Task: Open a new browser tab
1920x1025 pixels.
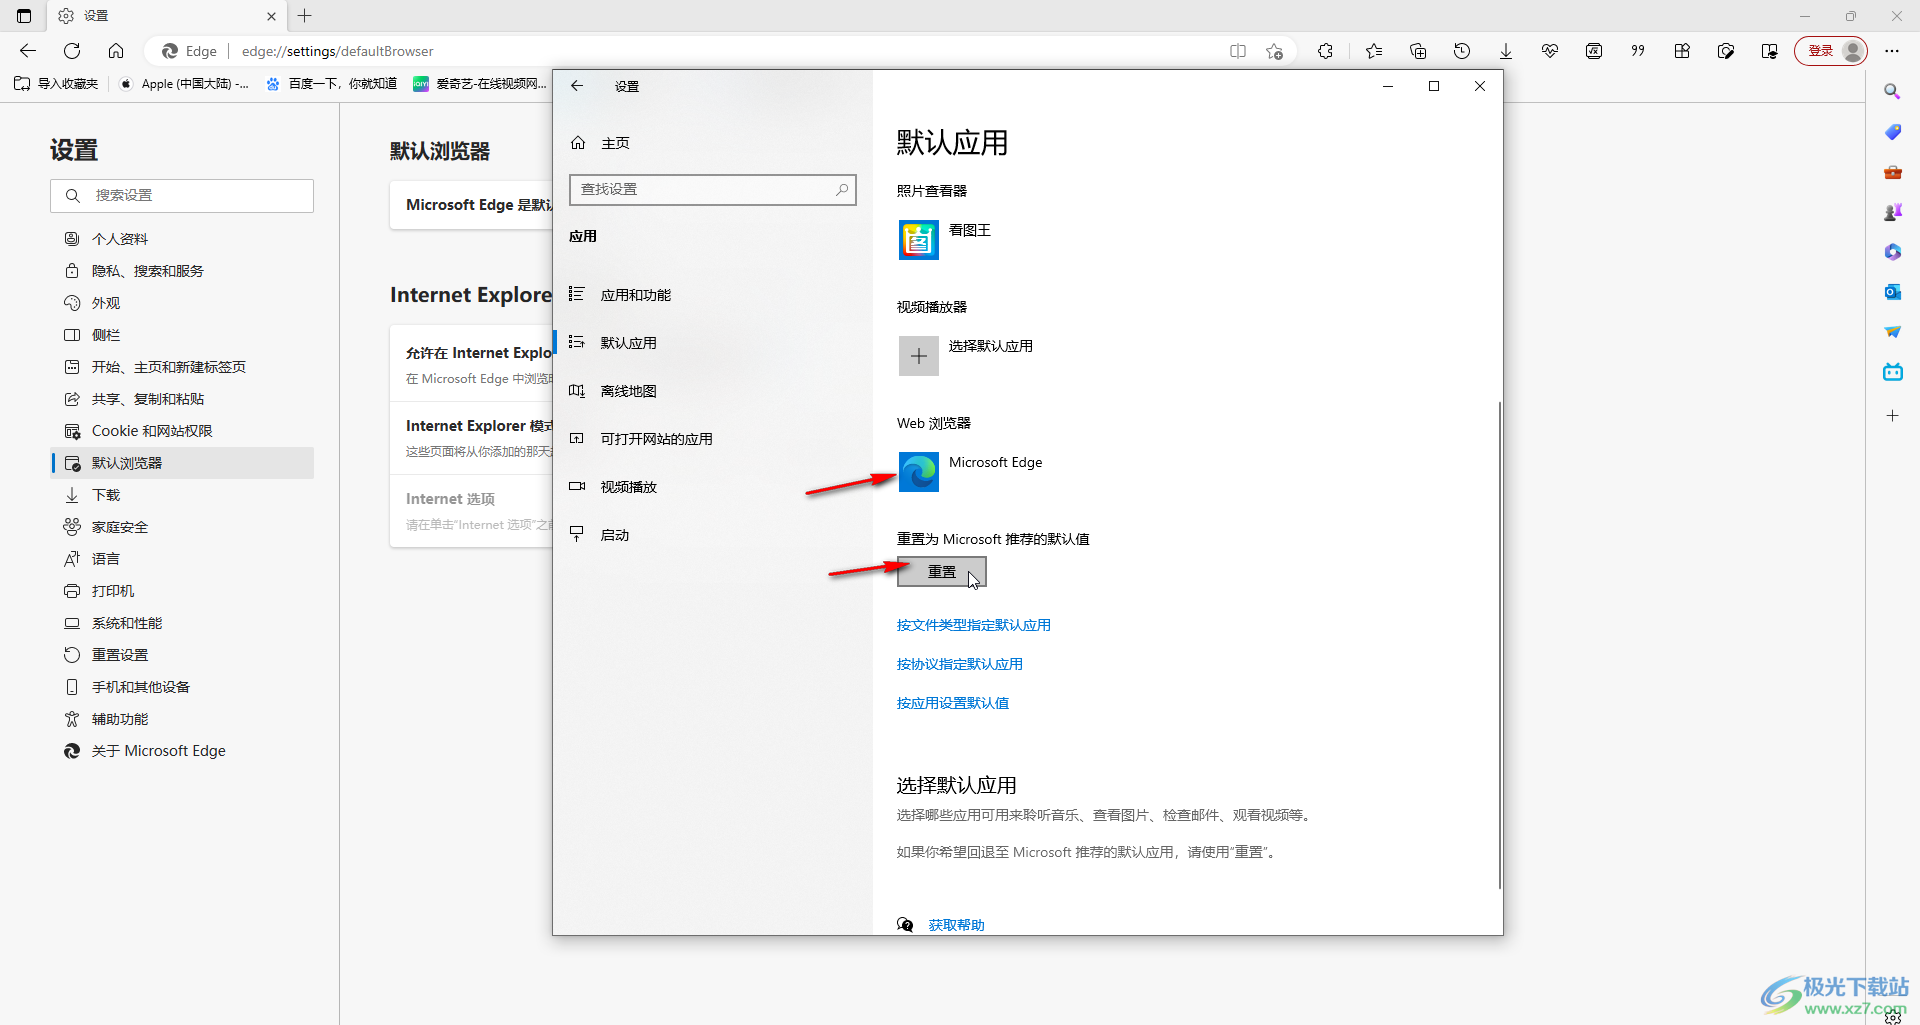Action: click(305, 16)
